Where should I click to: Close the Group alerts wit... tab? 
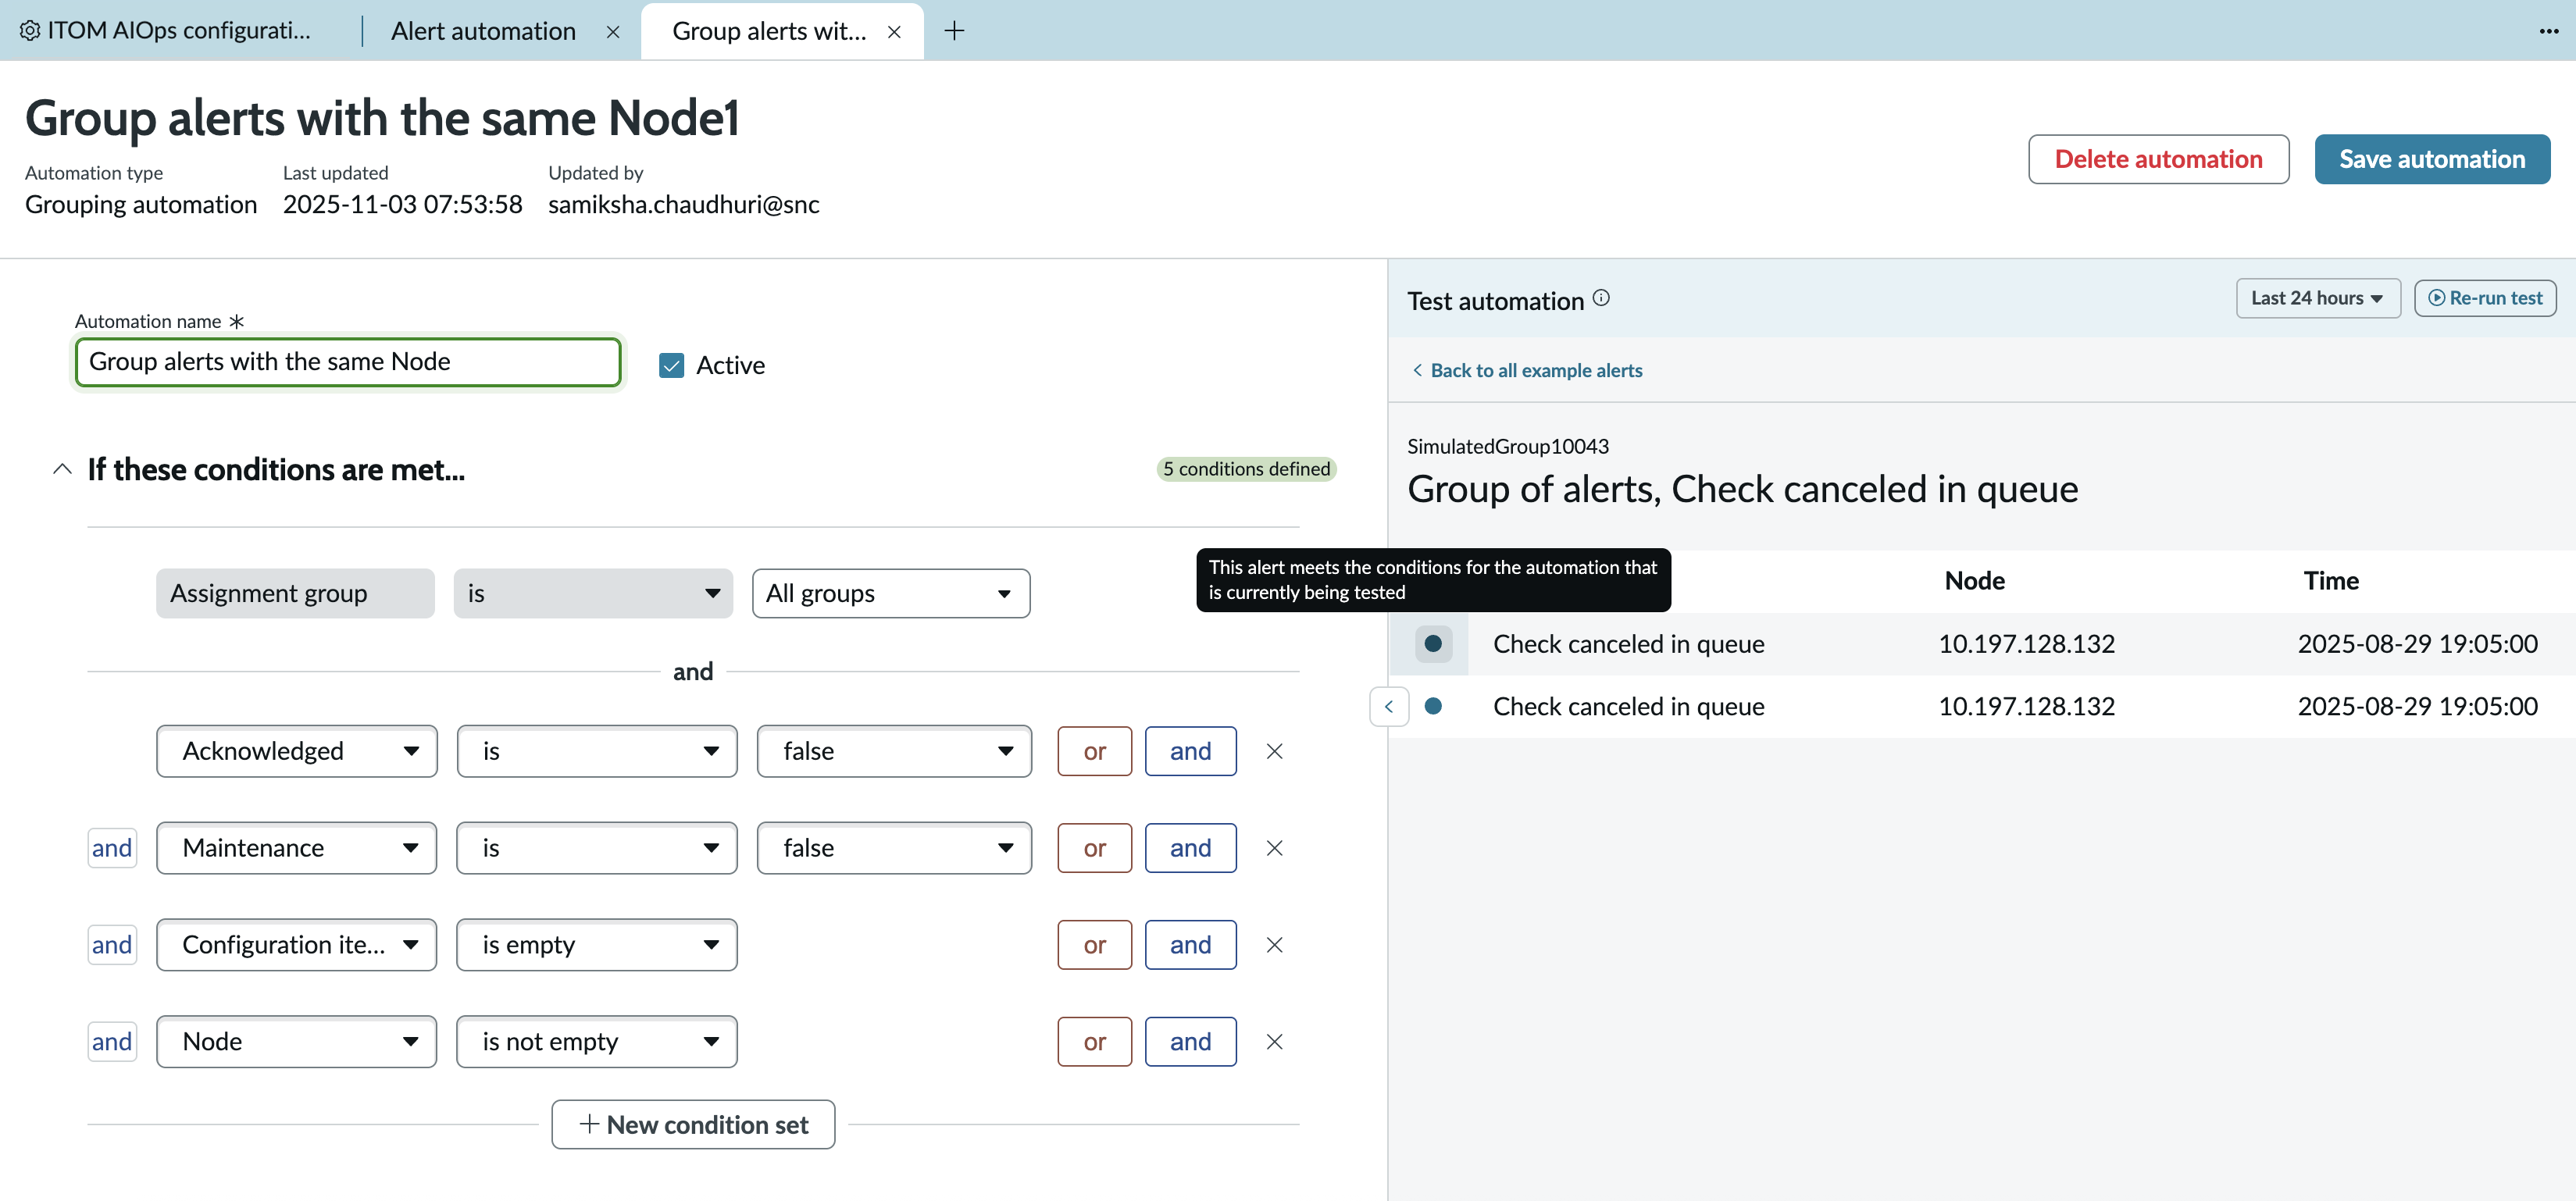click(x=894, y=32)
